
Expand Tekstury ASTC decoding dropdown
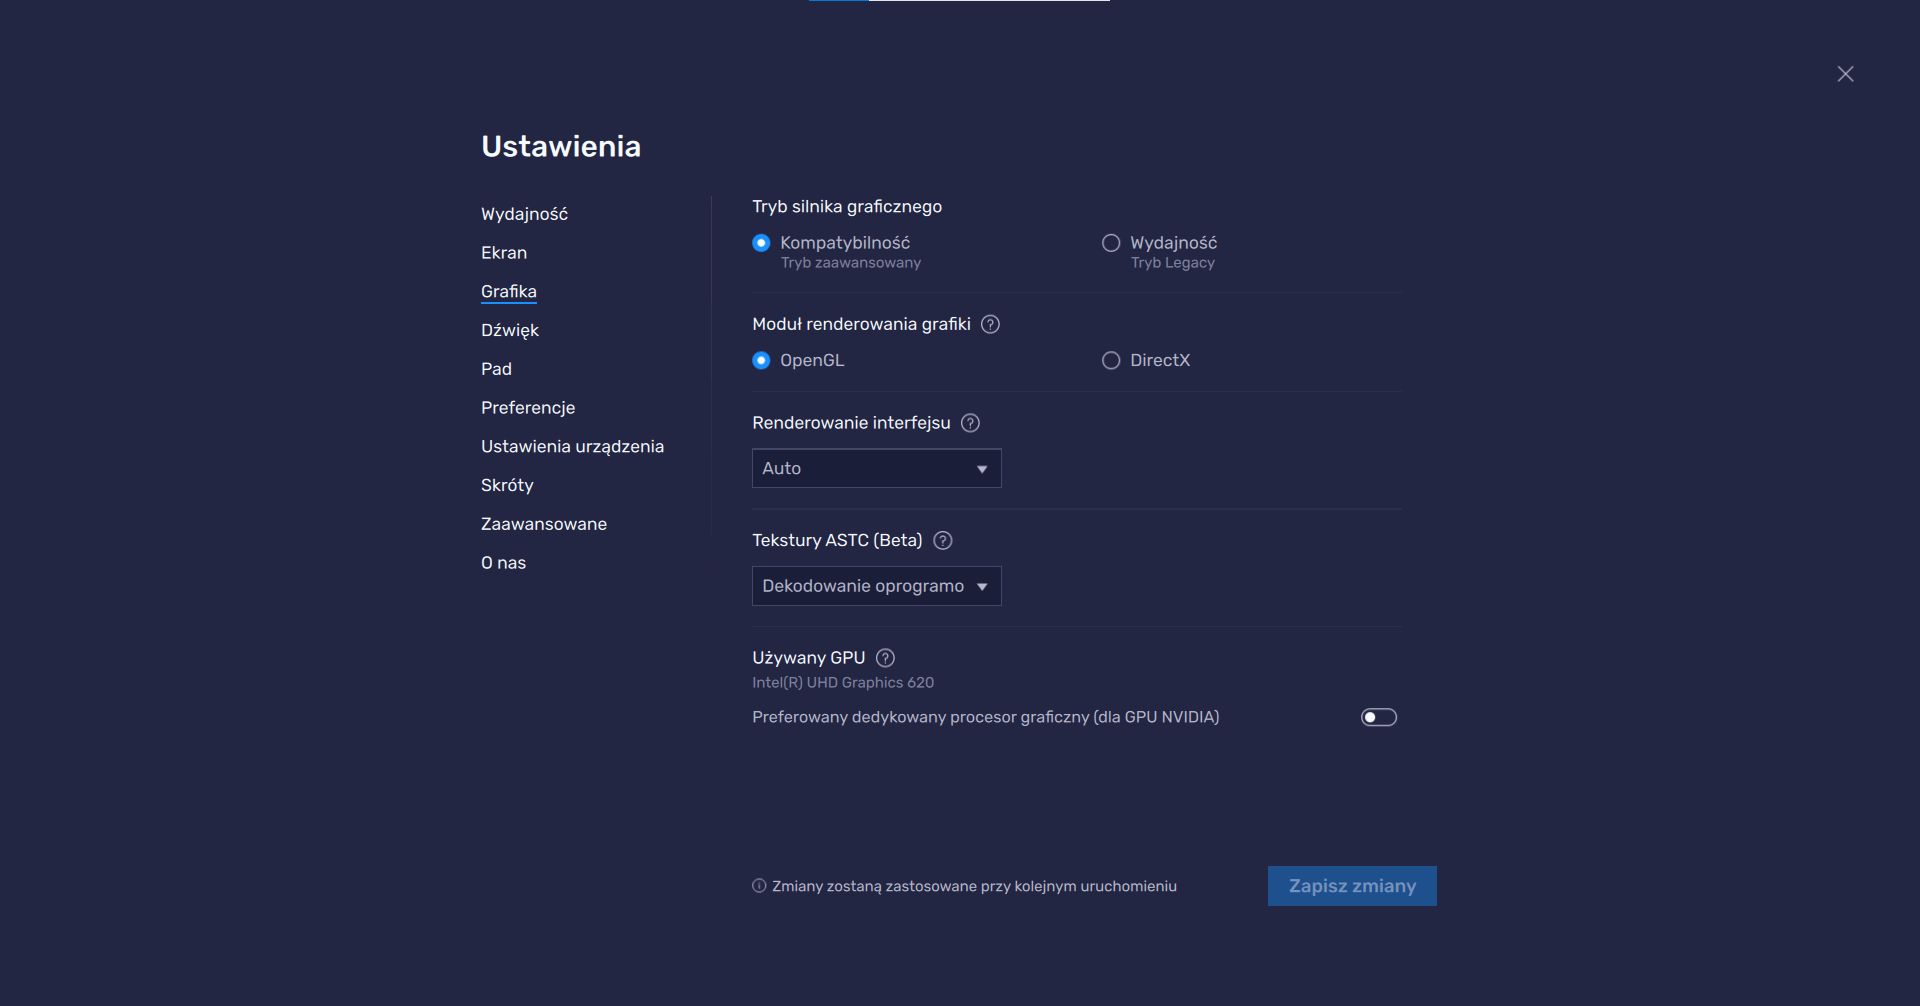[x=876, y=586]
